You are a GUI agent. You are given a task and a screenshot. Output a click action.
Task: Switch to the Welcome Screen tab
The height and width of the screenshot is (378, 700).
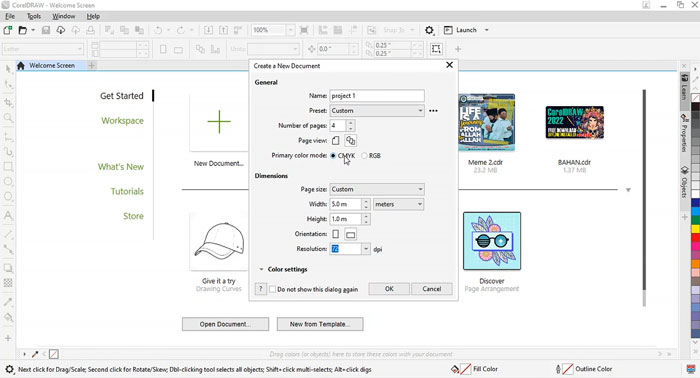(52, 66)
